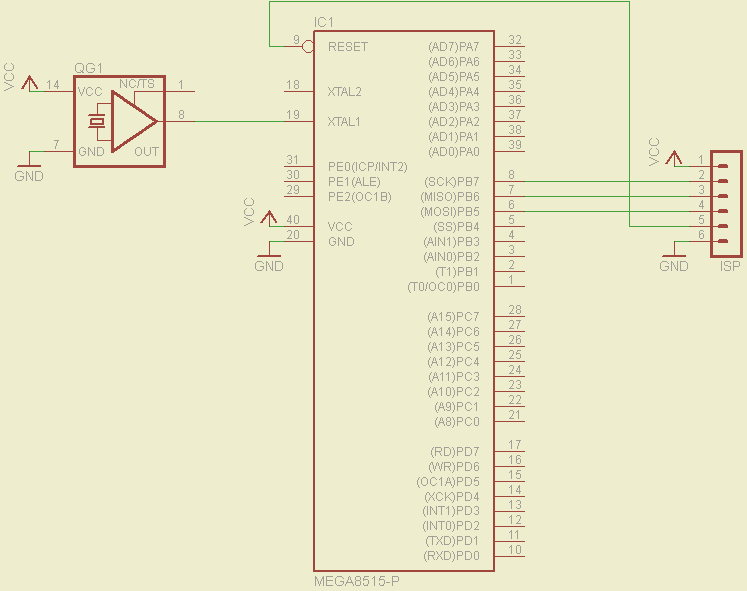Select the VCC arrow next to ISP connector
The width and height of the screenshot is (747, 591).
click(674, 156)
